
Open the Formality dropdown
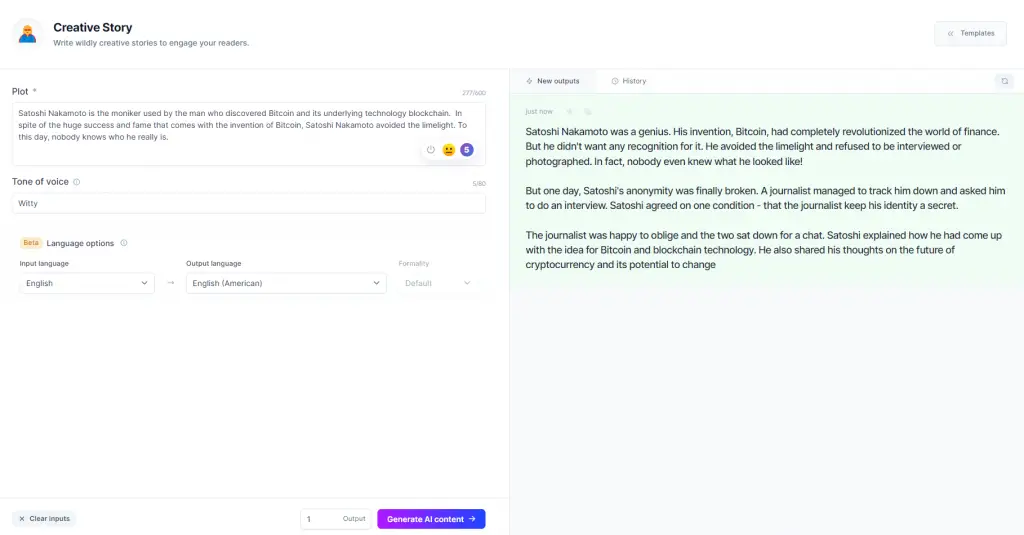coord(438,283)
